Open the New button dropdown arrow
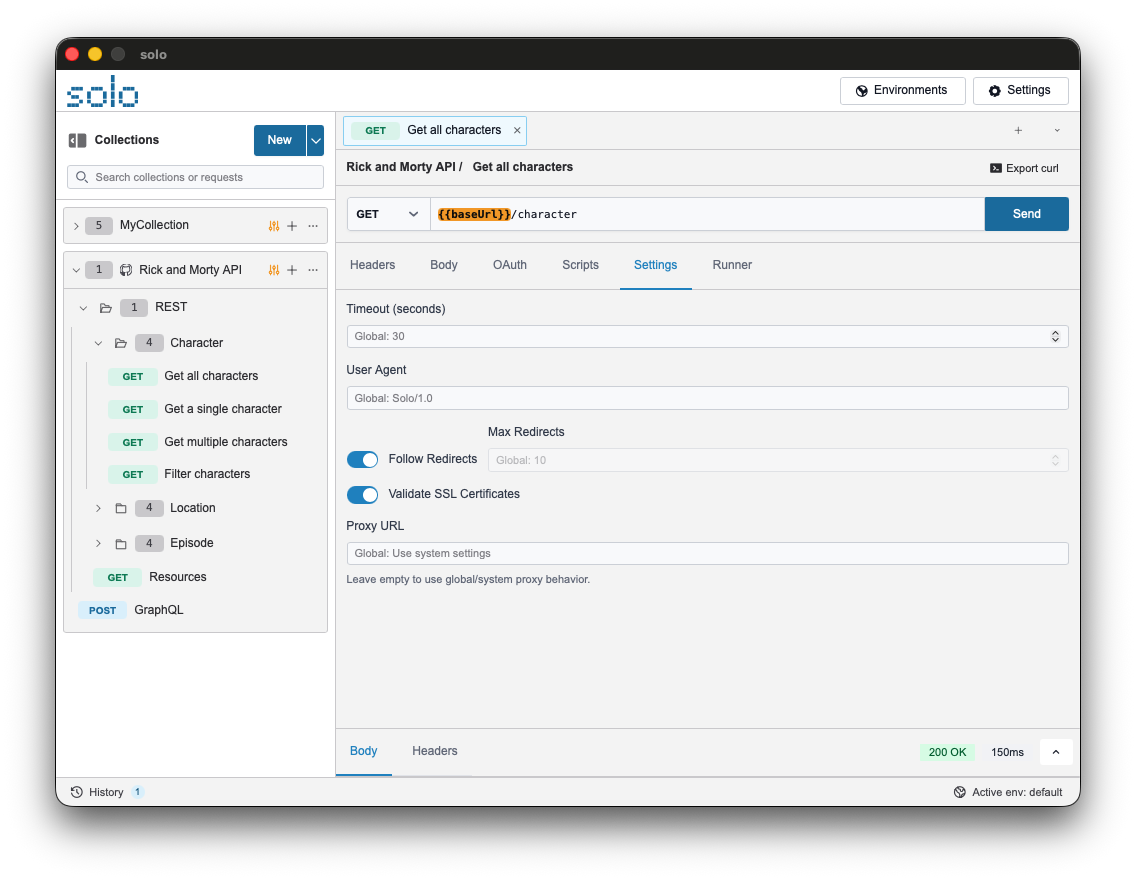This screenshot has height=880, width=1136. coord(315,141)
